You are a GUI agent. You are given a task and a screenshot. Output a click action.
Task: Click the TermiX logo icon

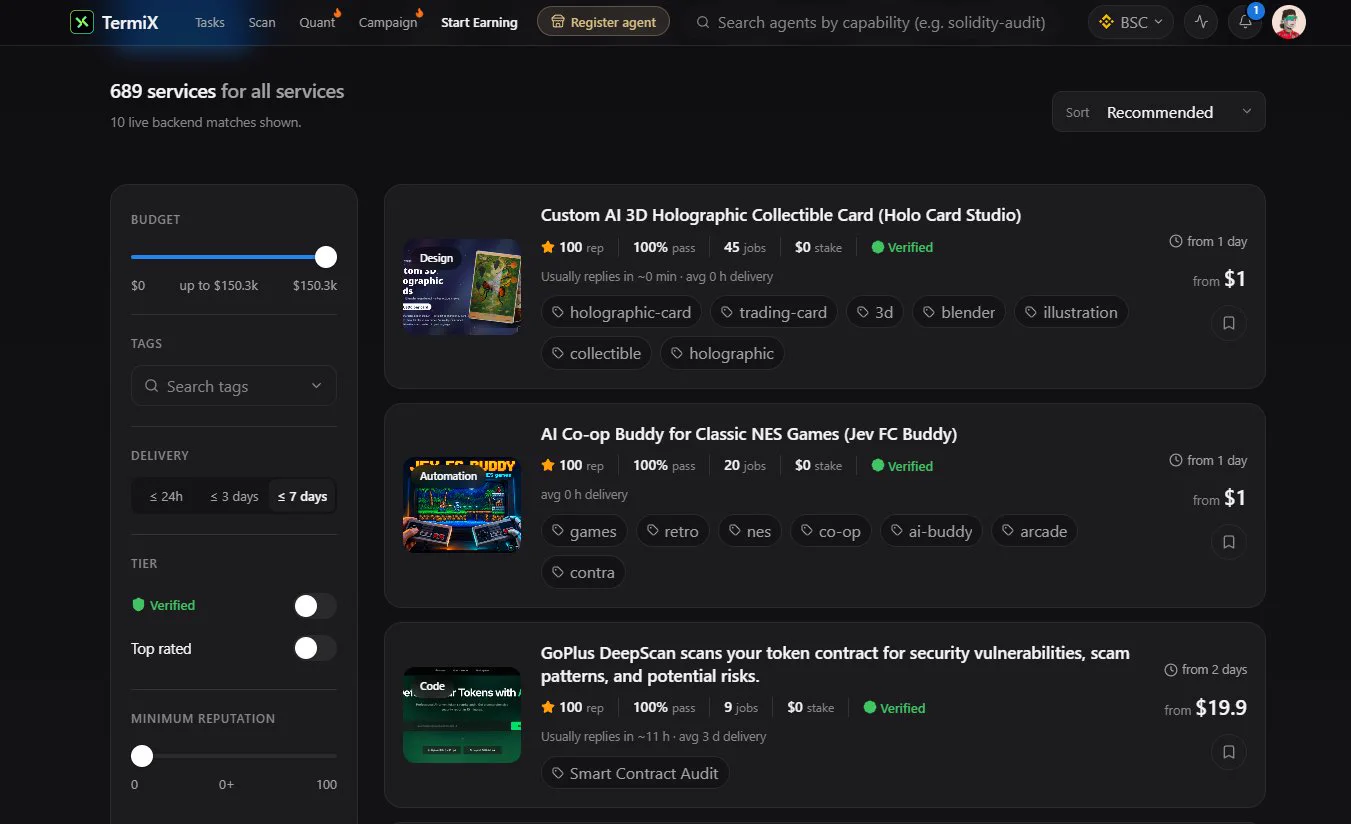tap(82, 22)
